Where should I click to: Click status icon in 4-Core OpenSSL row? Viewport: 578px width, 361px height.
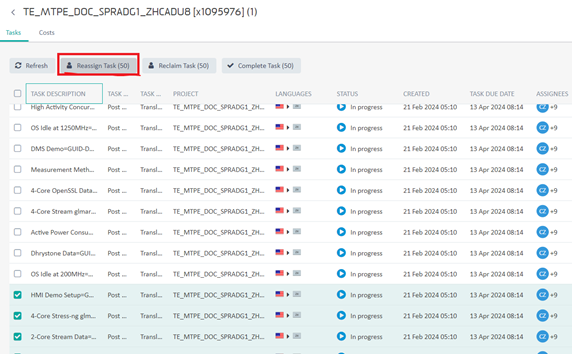341,190
